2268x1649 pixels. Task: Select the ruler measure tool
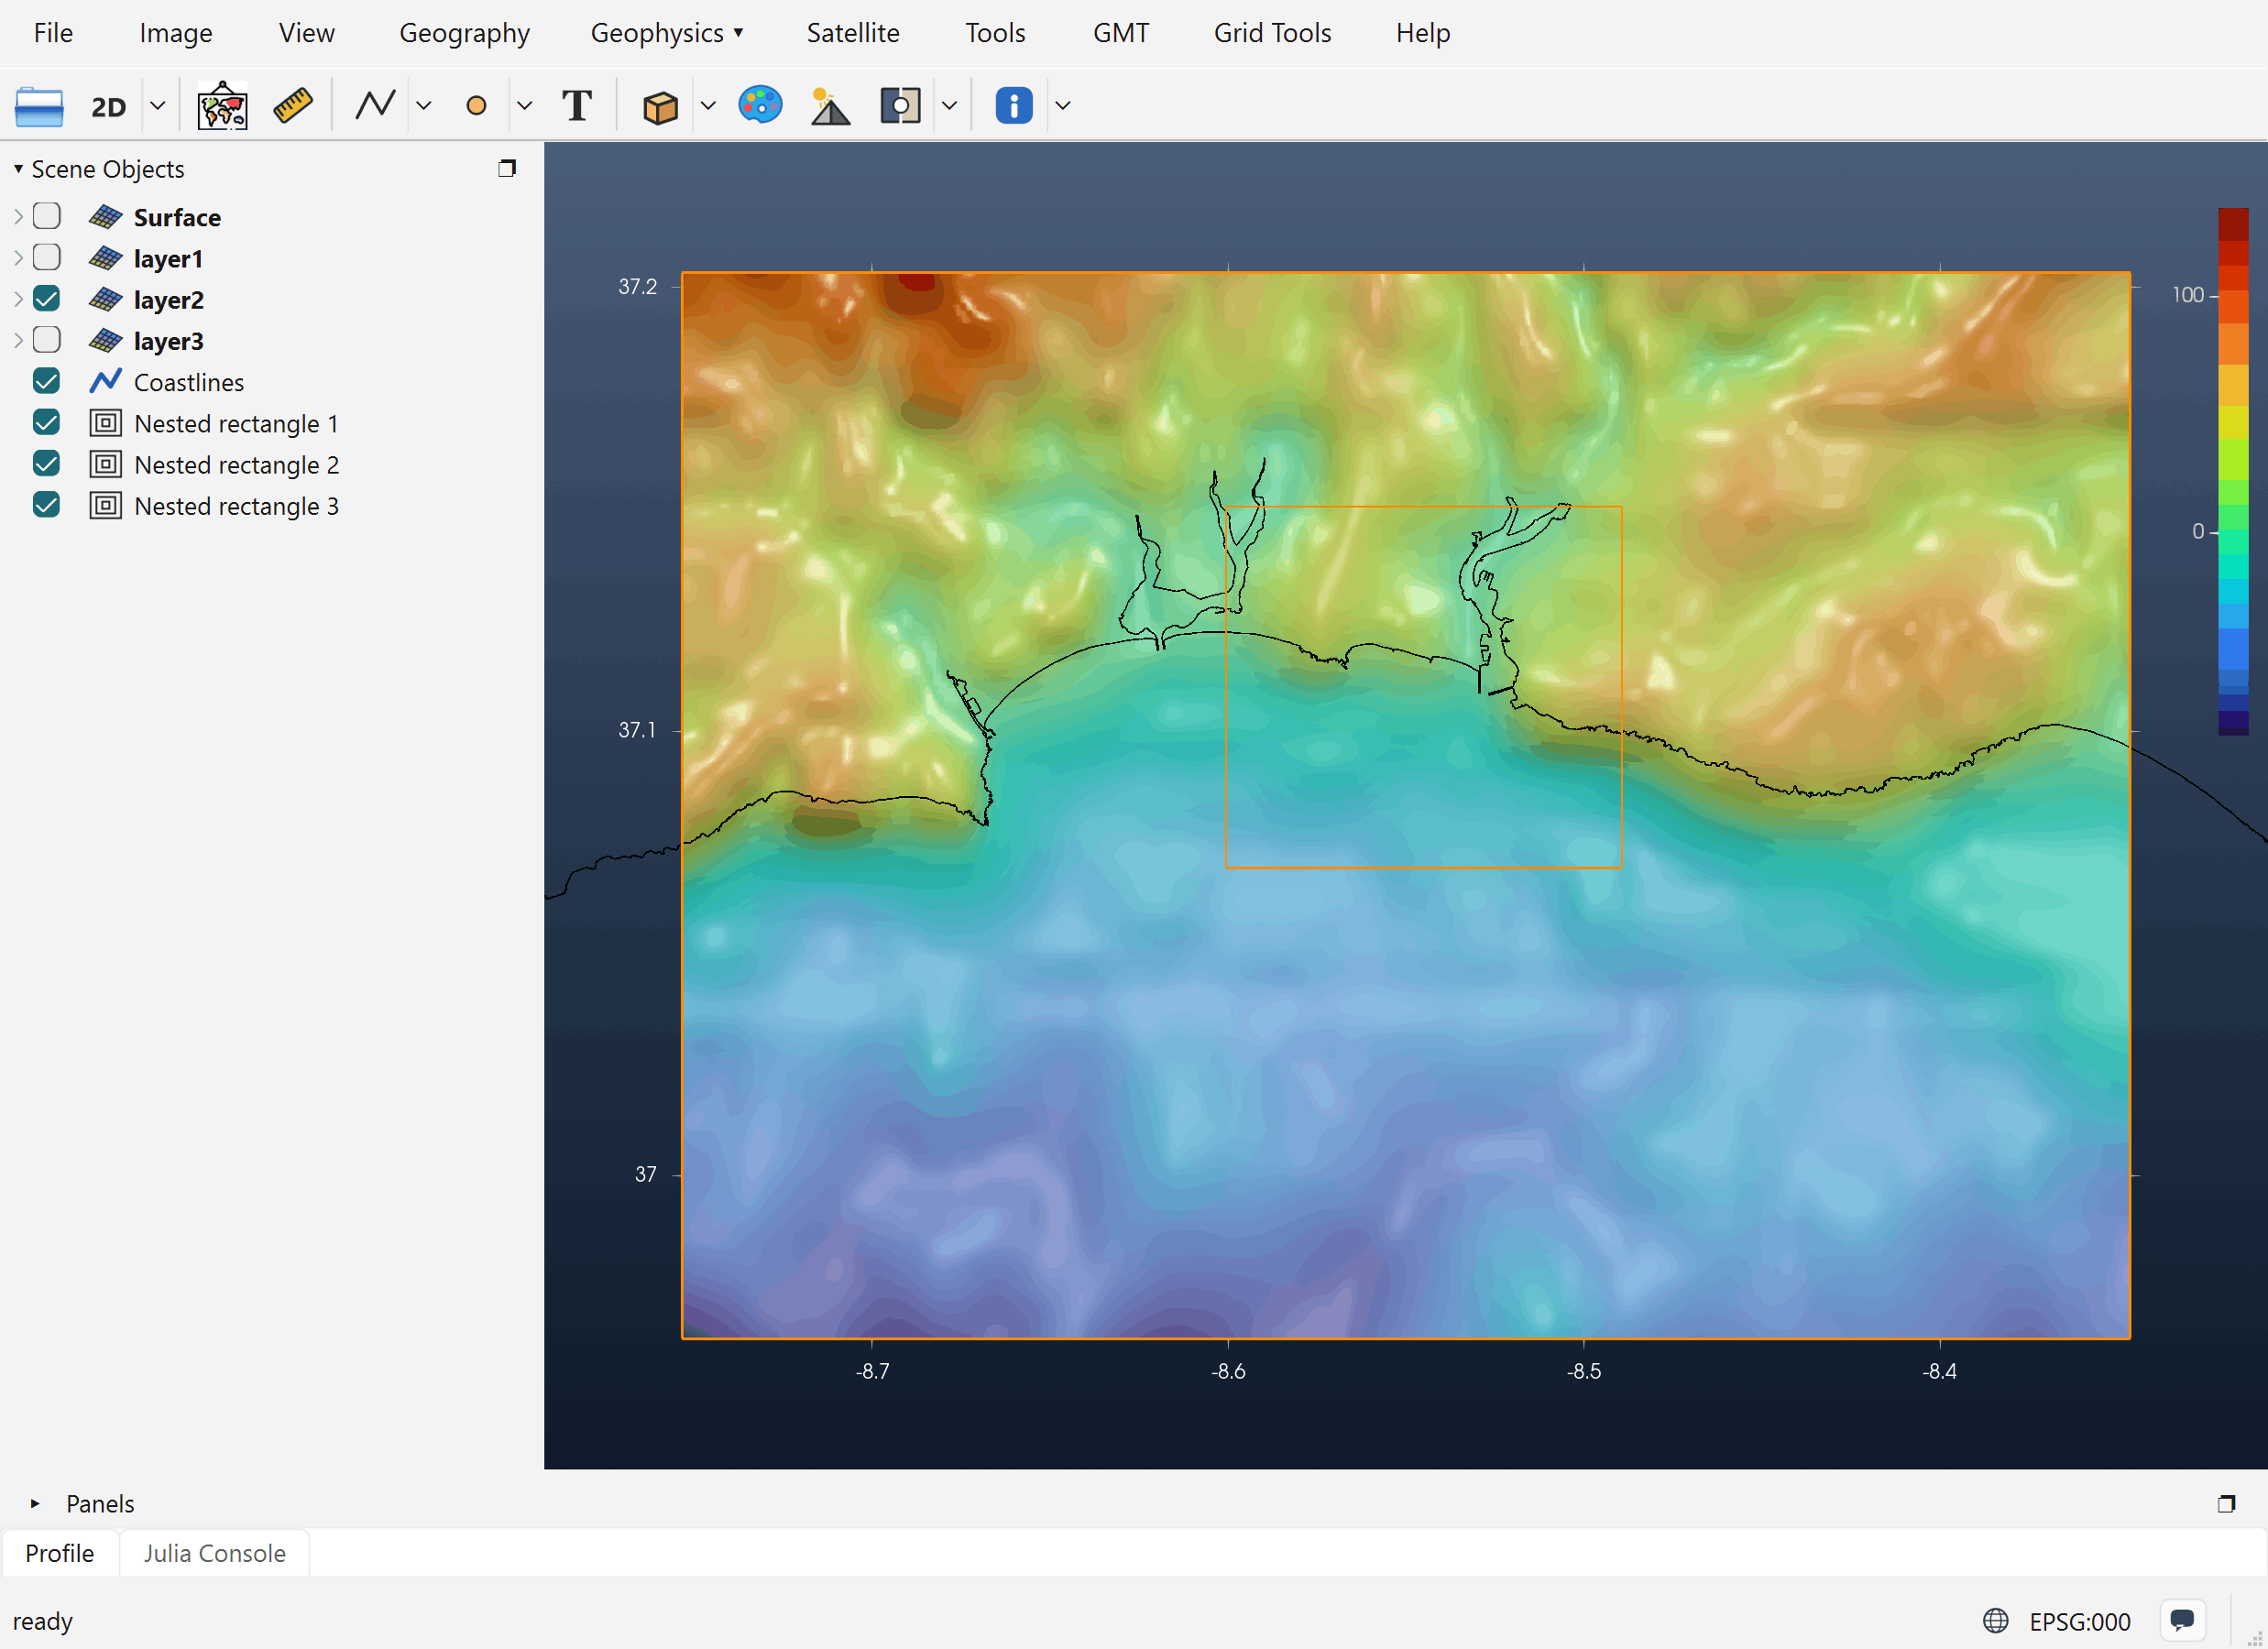(293, 106)
